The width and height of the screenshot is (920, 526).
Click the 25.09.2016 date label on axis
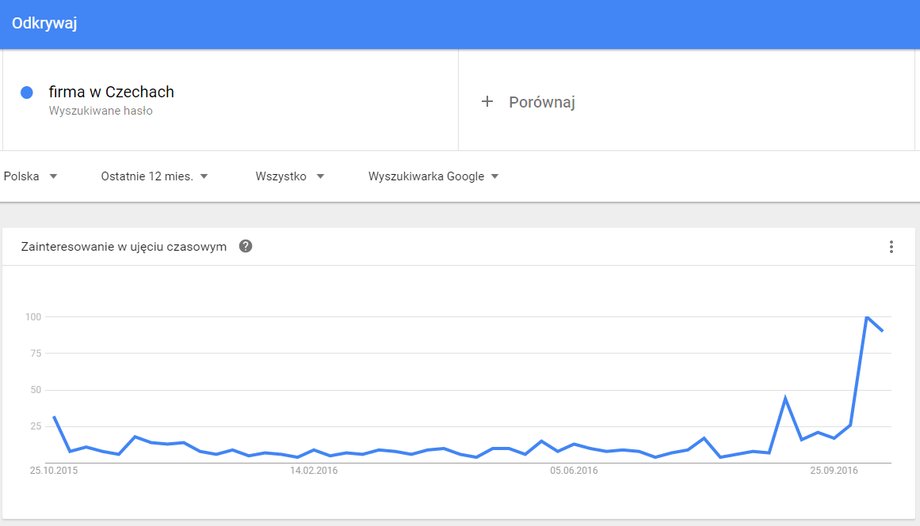(834, 470)
